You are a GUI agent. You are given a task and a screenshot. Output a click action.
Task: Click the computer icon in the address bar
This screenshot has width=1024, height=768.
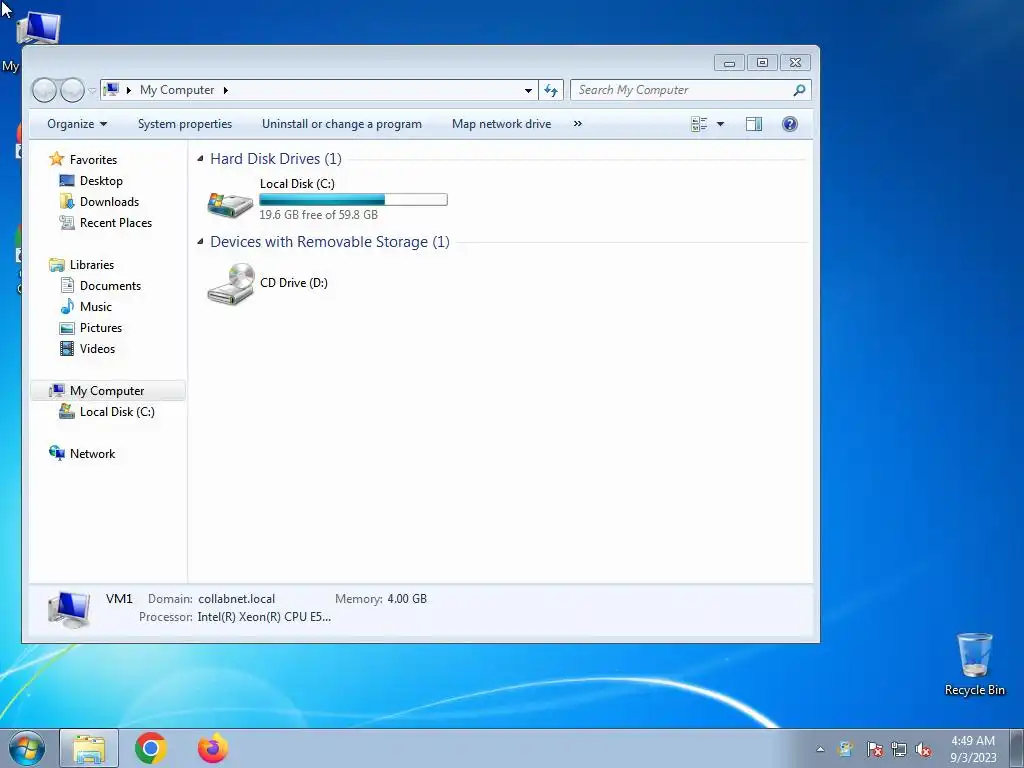pyautogui.click(x=112, y=89)
